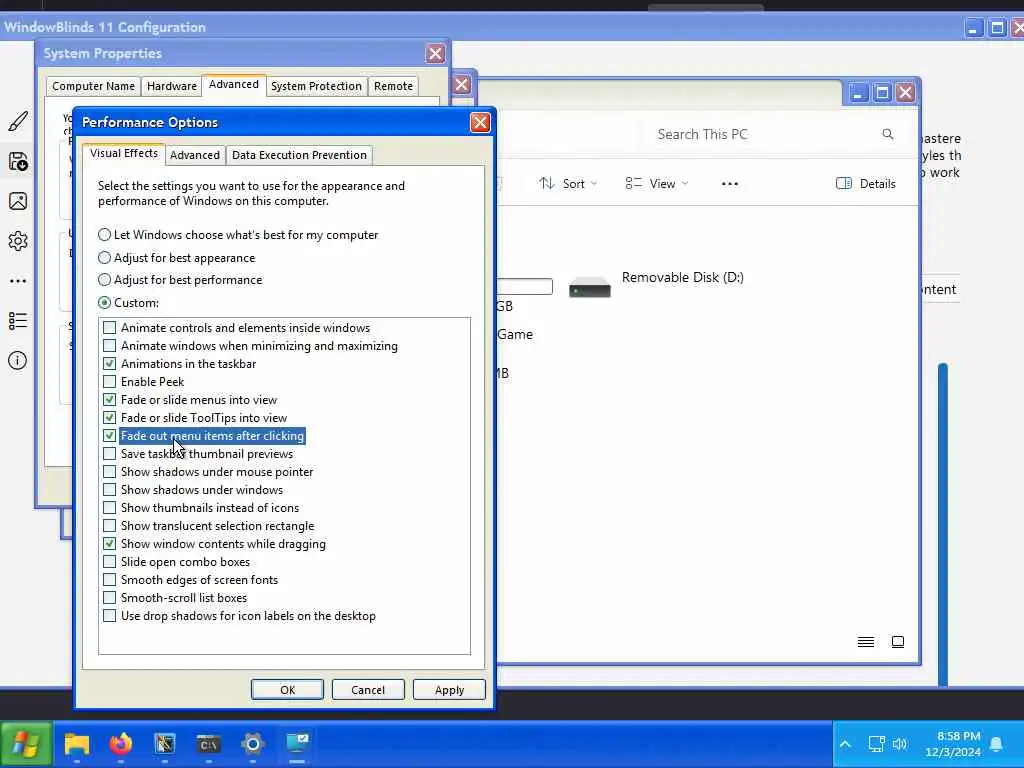Check Show shadows under mouse pointer
1024x768 pixels.
(x=110, y=472)
